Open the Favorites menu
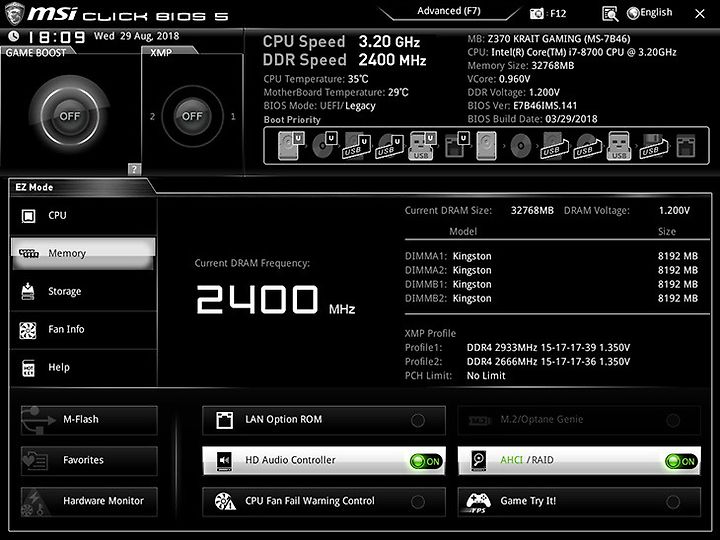Screen dimensions: 720x540 89,460
